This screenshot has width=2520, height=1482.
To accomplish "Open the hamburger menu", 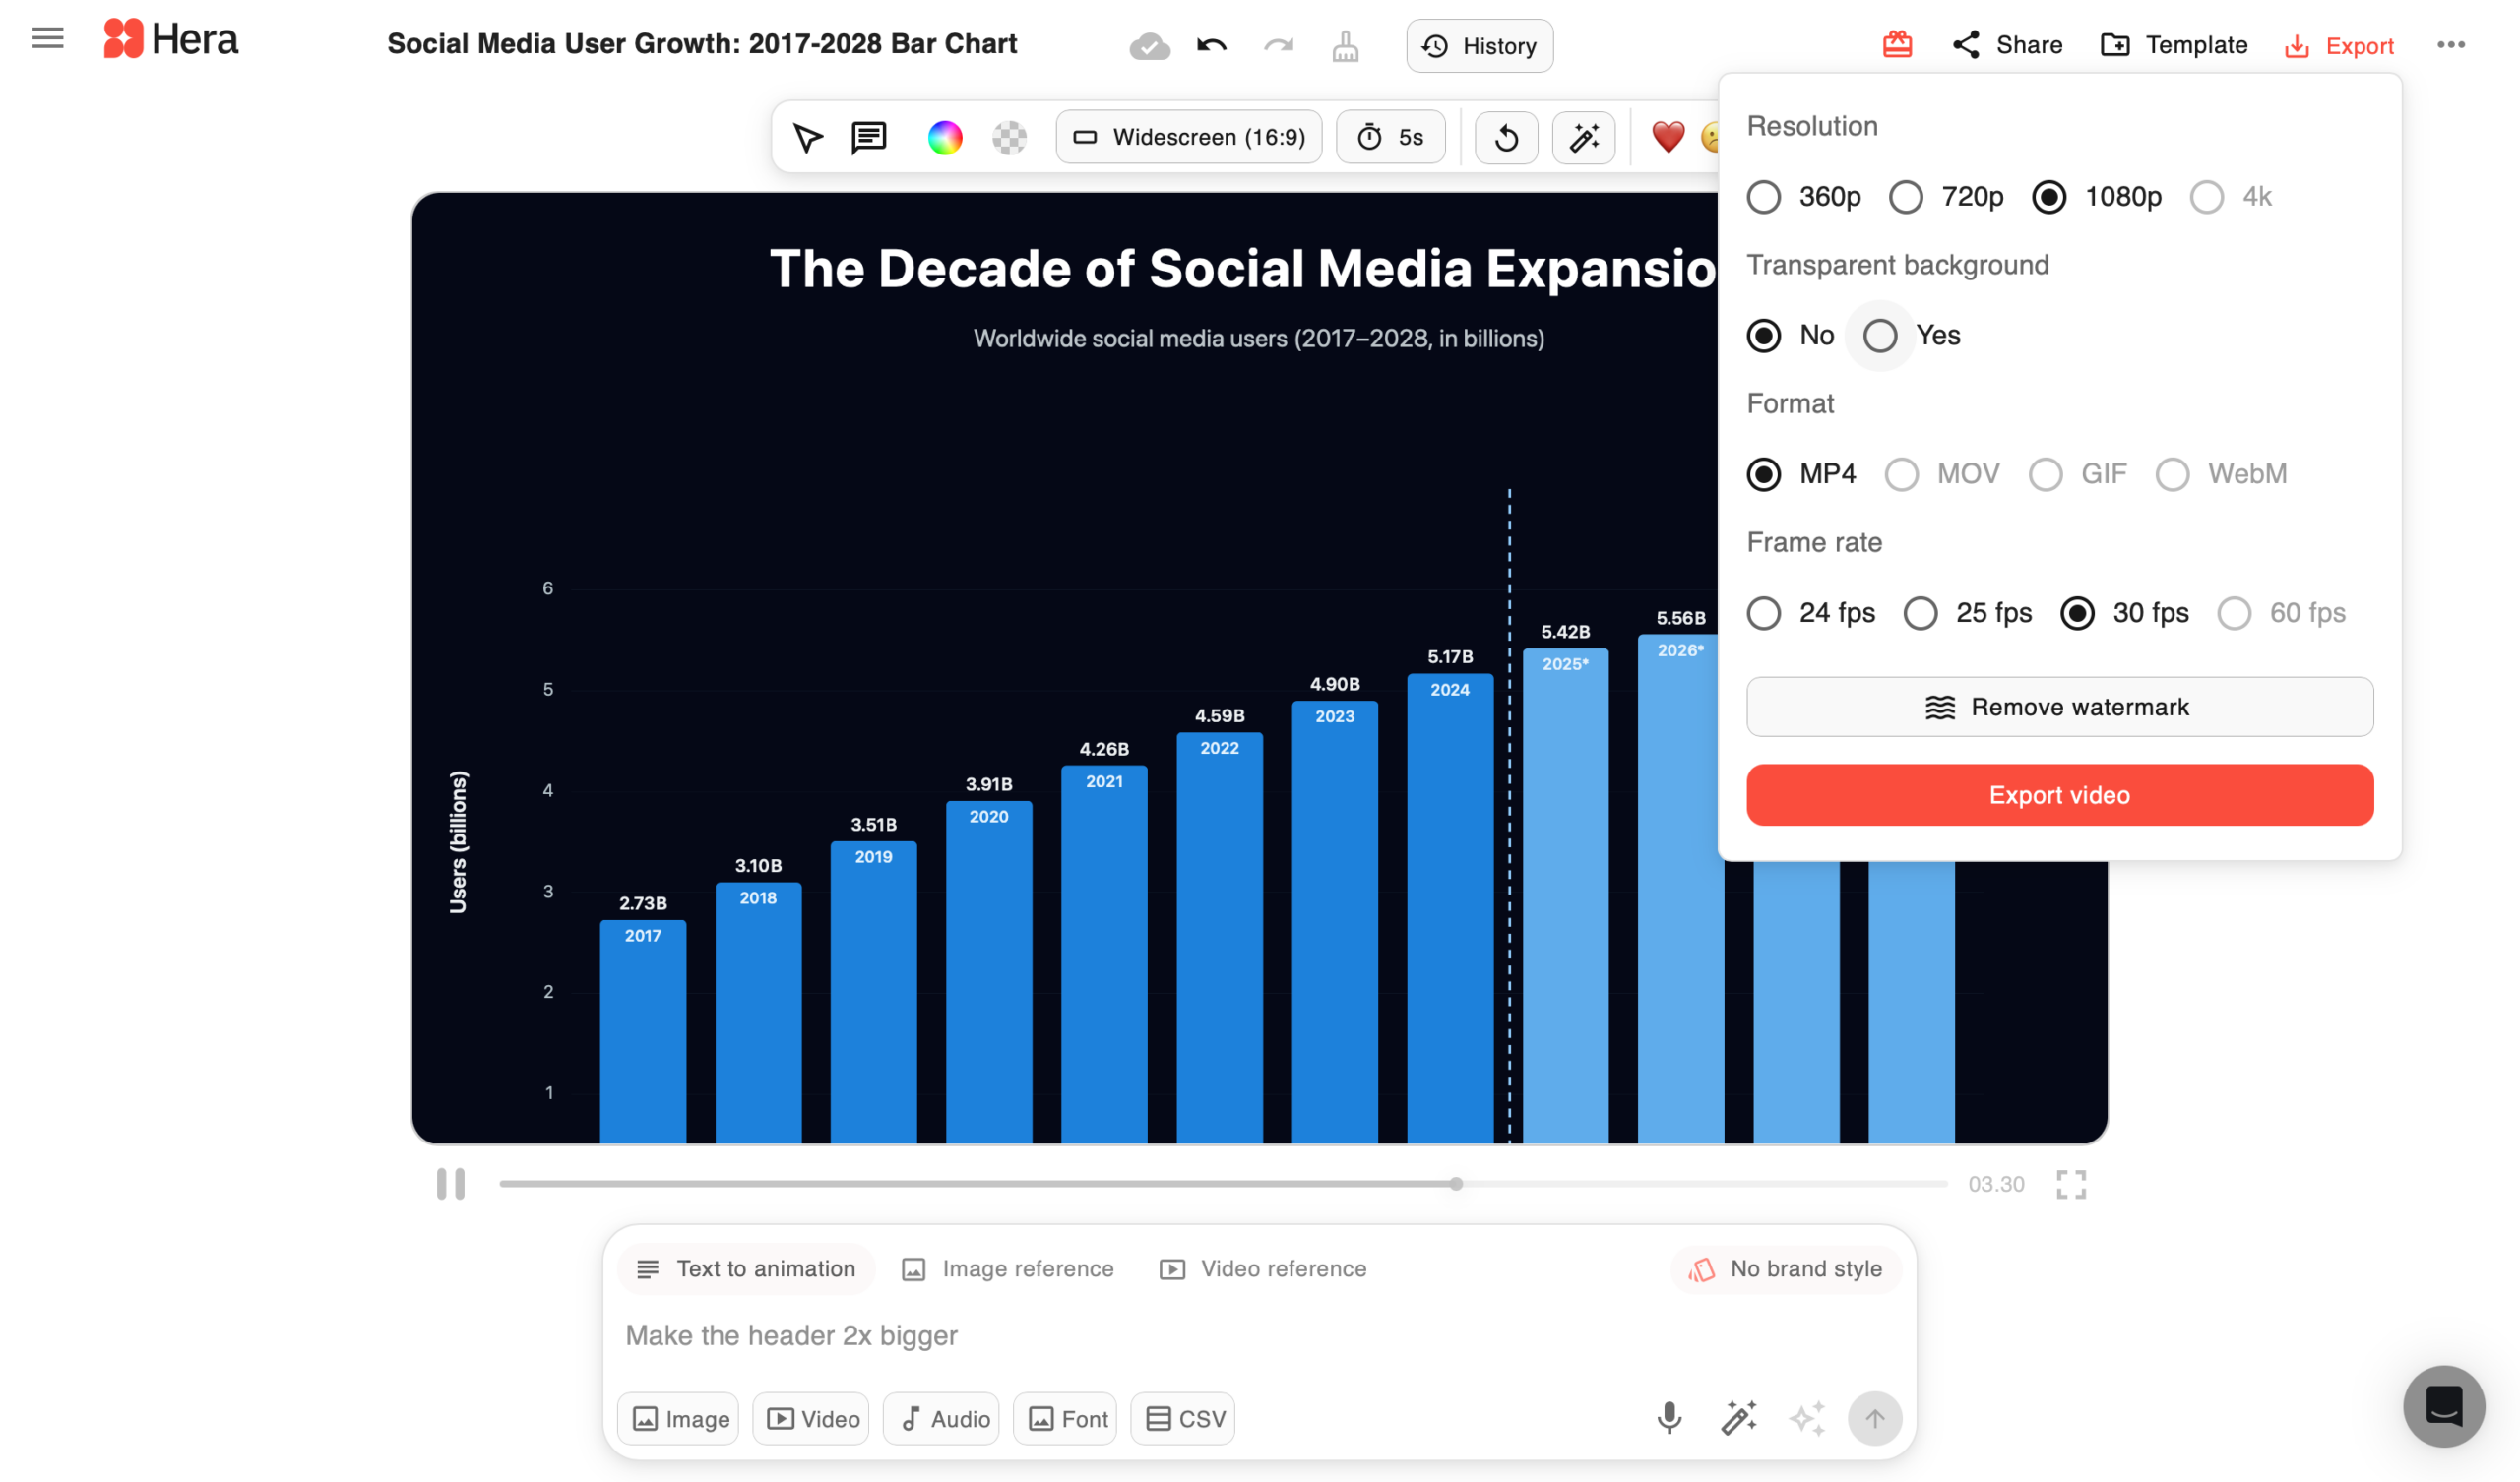I will pyautogui.click(x=47, y=39).
